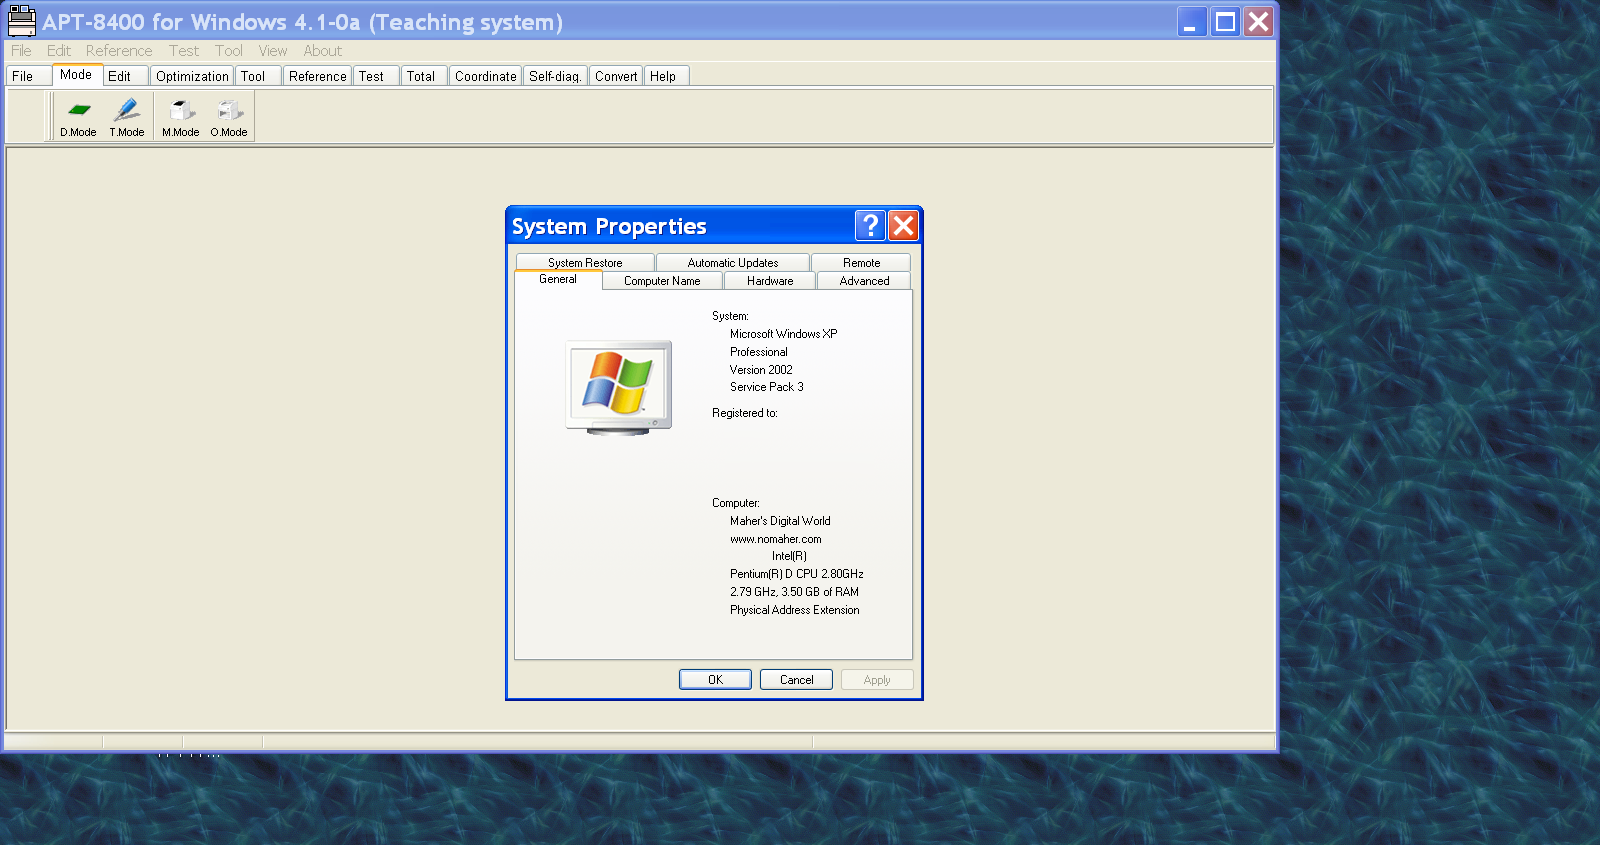Image resolution: width=1600 pixels, height=845 pixels.
Task: Switch to the Mode ribbon tab
Action: point(76,75)
